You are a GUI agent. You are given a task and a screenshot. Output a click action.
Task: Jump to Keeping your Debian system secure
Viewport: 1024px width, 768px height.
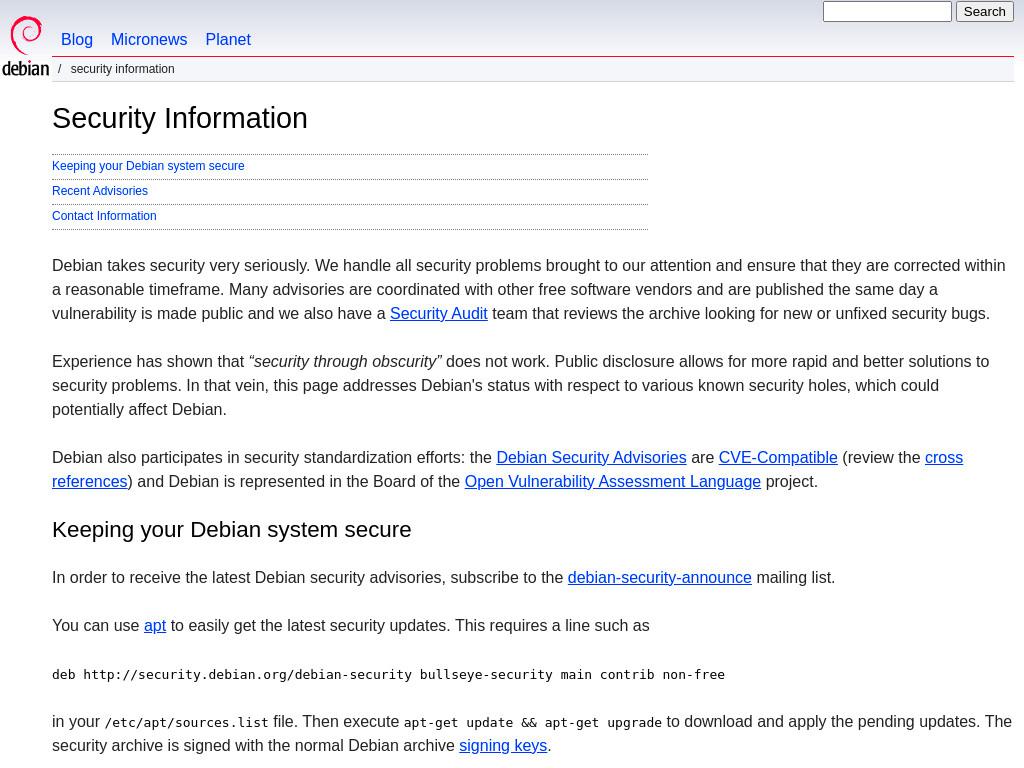[148, 166]
